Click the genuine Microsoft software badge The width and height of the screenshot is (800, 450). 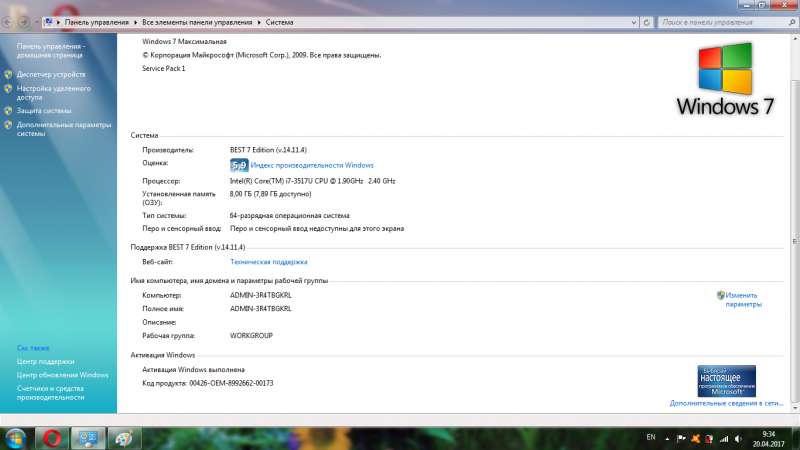pos(726,381)
